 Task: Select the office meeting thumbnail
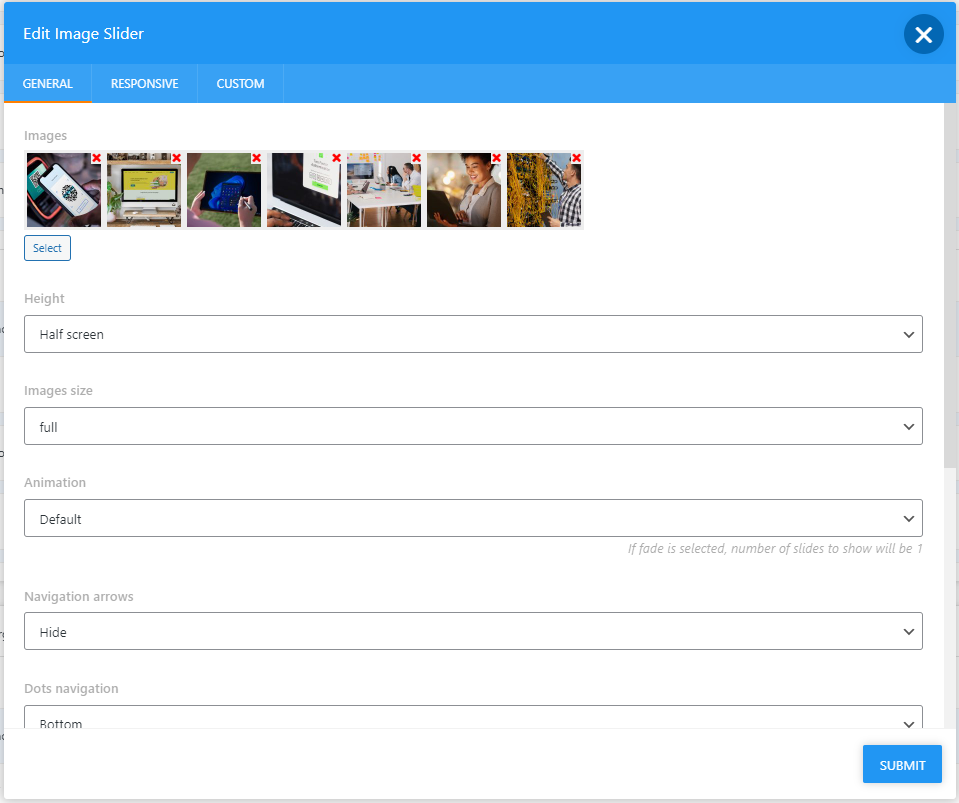[384, 190]
